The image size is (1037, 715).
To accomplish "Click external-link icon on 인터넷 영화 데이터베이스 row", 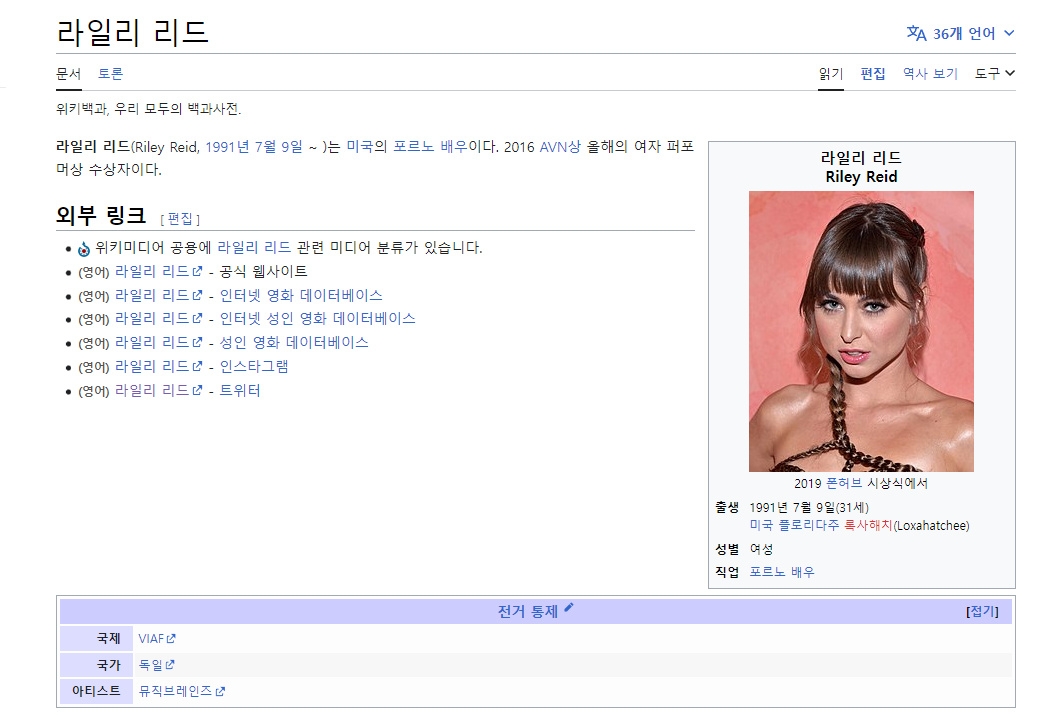I will coord(197,295).
